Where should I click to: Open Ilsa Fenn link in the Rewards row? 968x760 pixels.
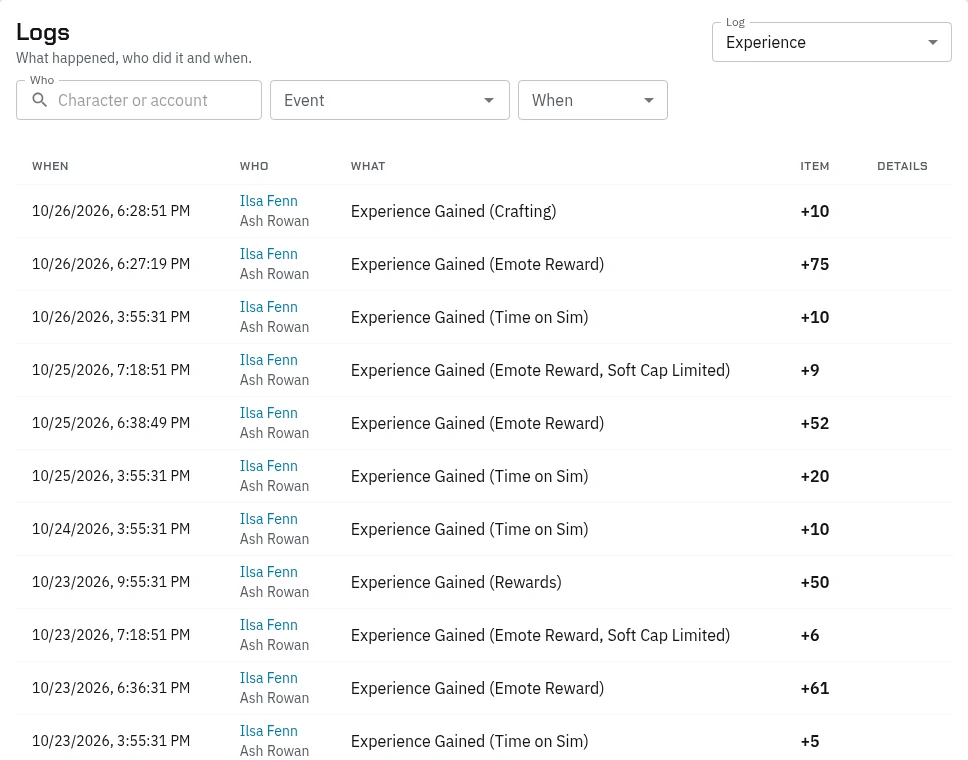(269, 572)
